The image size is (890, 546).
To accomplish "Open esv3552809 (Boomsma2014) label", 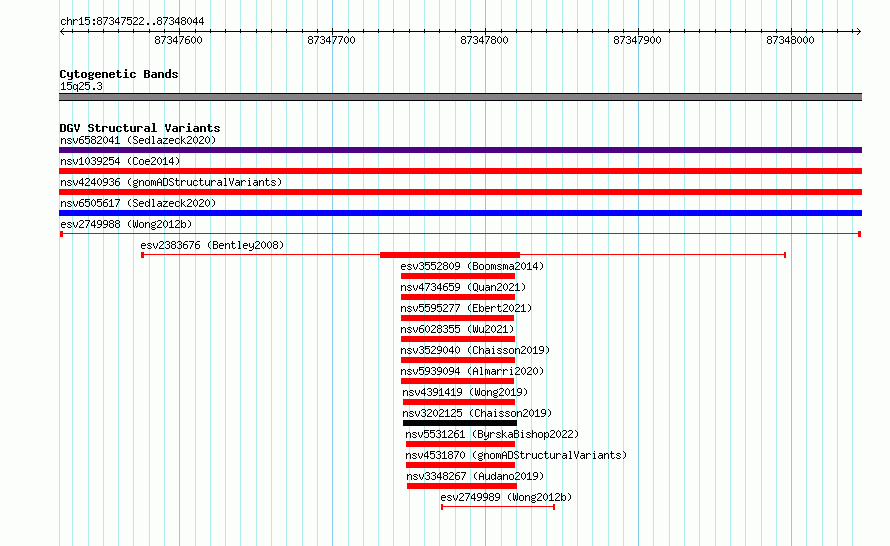I will point(472,266).
